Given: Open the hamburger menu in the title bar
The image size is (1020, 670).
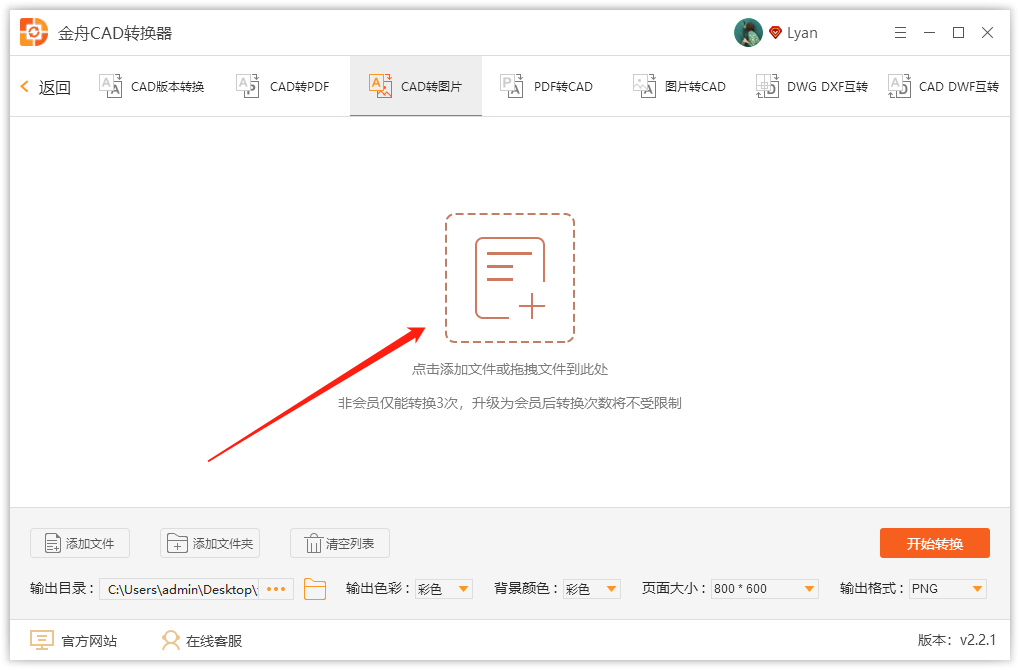Looking at the screenshot, I should [900, 32].
